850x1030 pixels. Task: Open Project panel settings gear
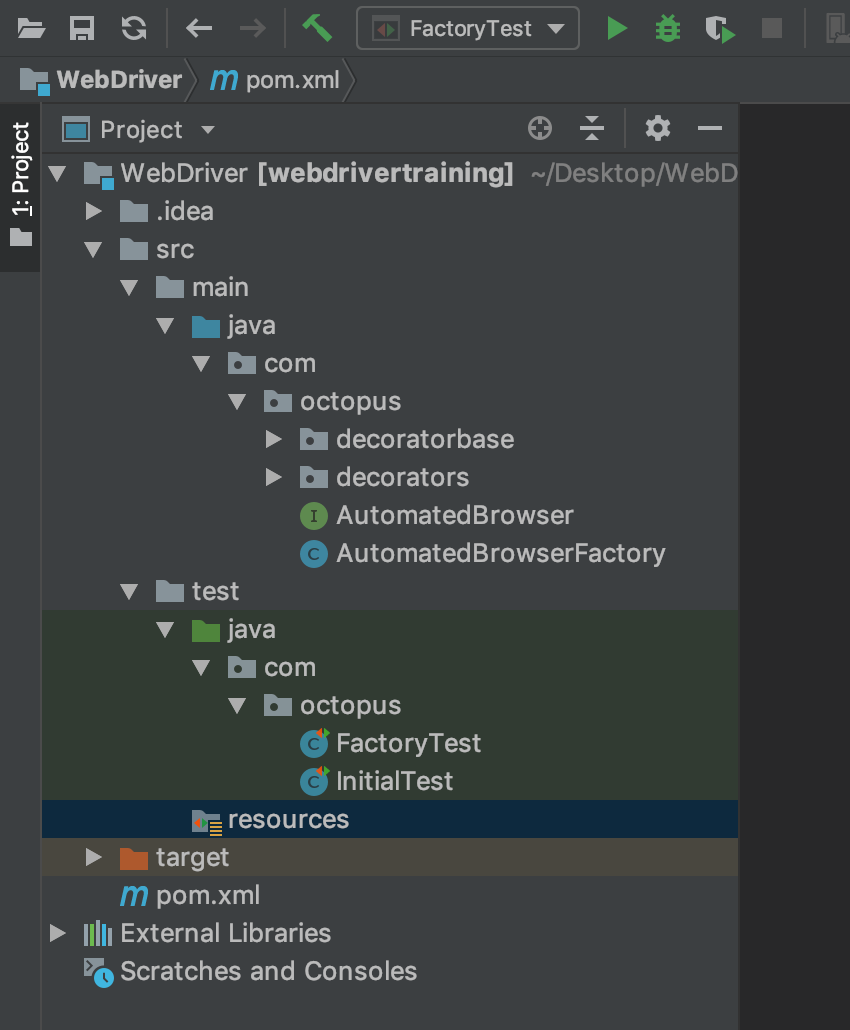click(657, 128)
